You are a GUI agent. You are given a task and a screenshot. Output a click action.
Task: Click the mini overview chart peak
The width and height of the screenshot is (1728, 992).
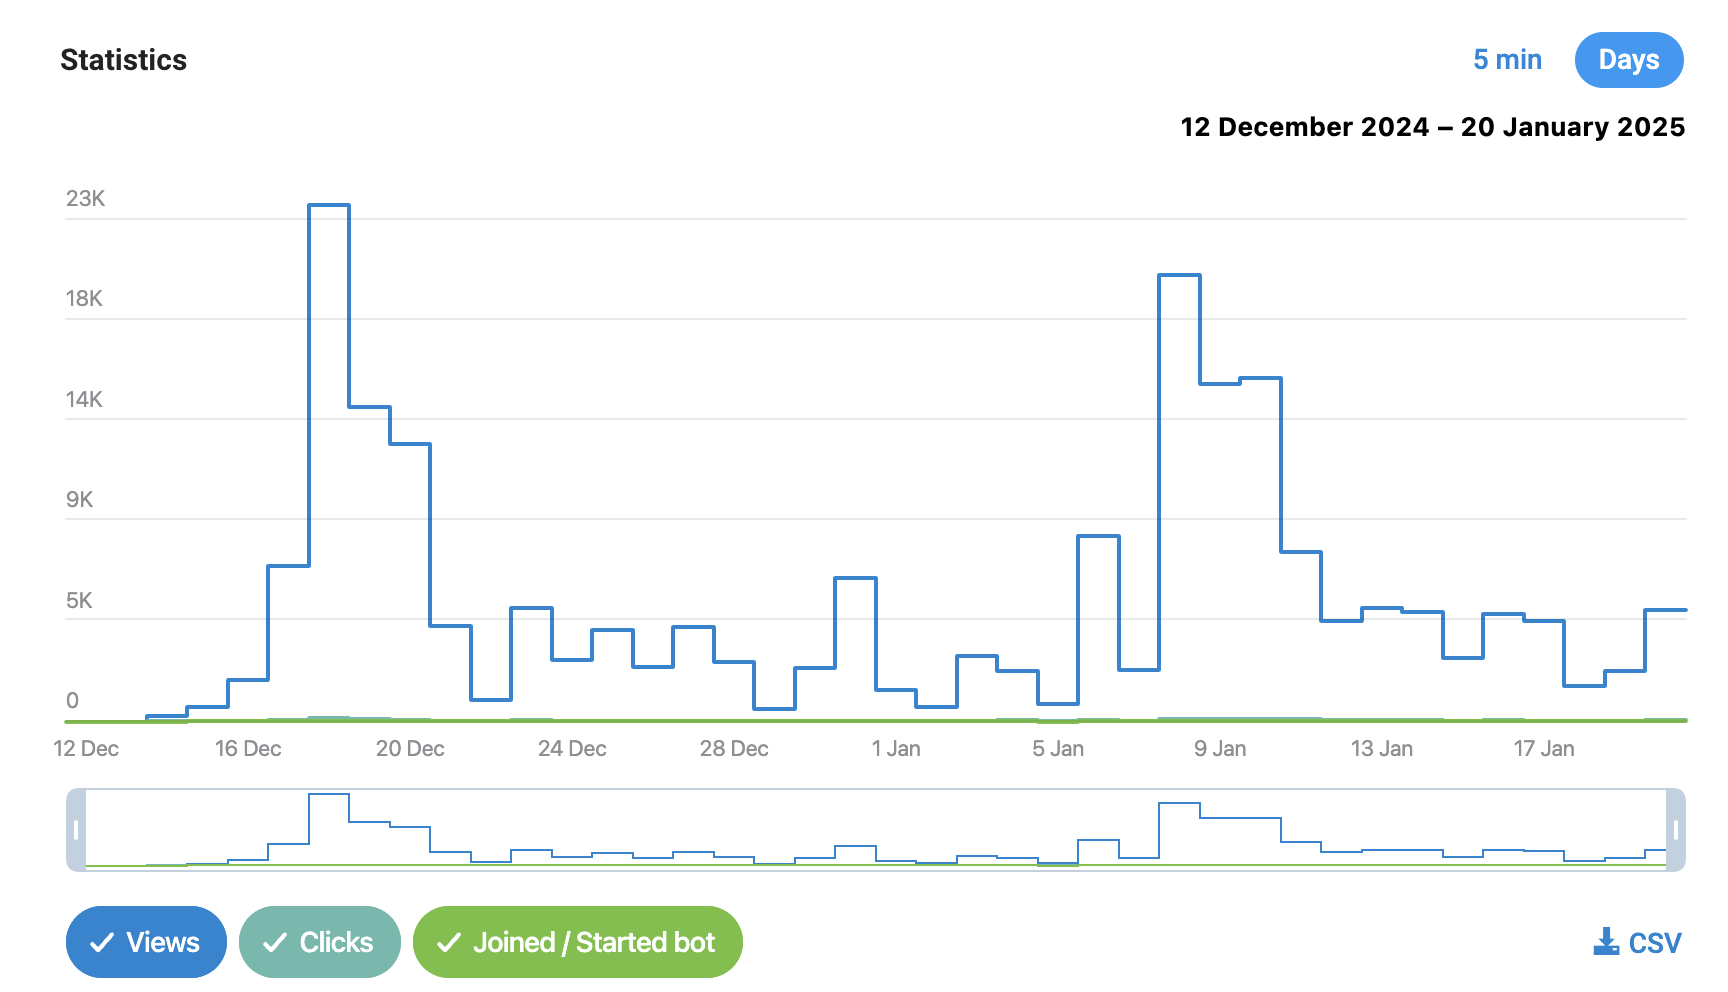pos(329,794)
